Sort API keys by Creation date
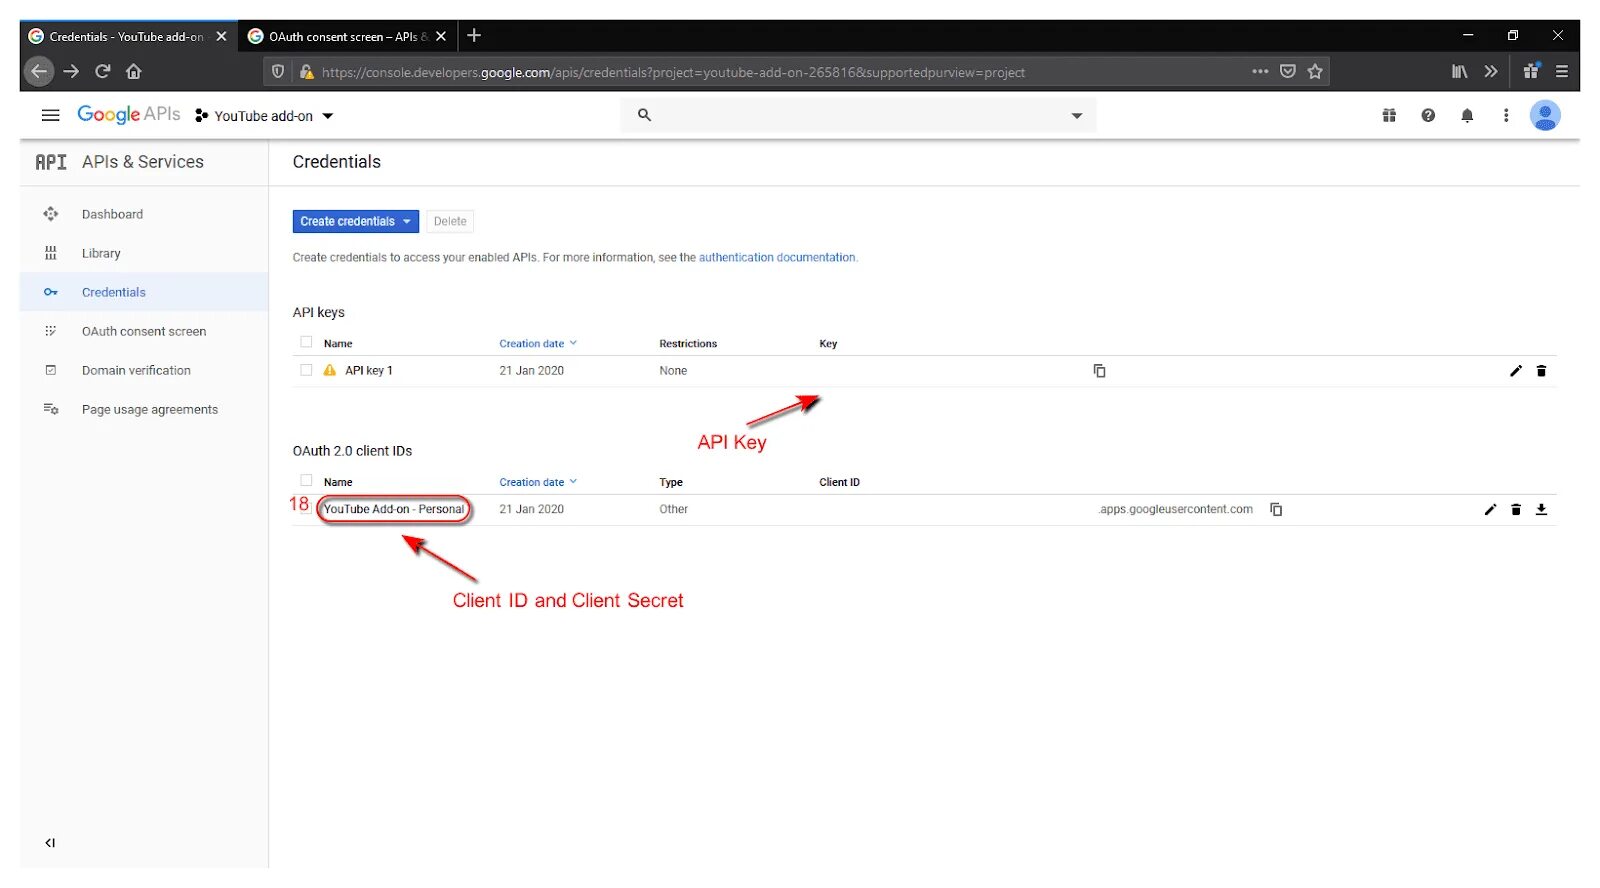 point(538,343)
